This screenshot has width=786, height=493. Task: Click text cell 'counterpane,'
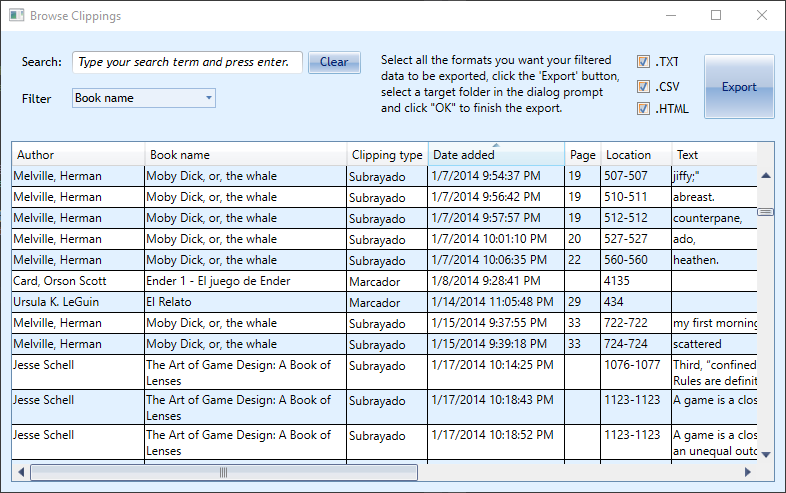tap(714, 218)
